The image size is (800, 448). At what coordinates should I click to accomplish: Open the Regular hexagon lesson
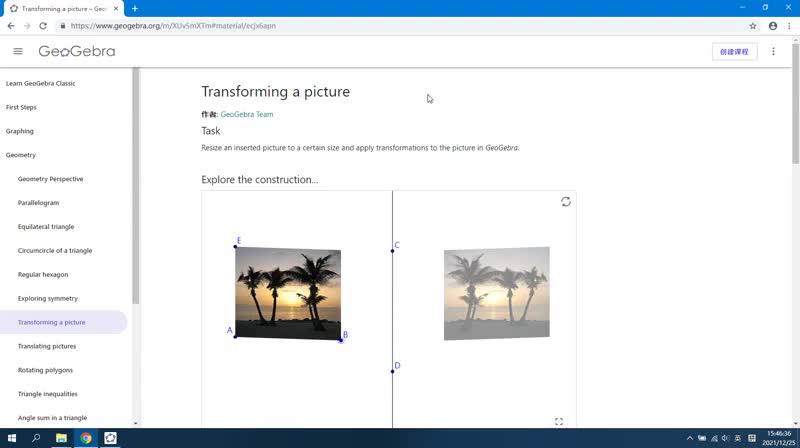click(x=43, y=275)
